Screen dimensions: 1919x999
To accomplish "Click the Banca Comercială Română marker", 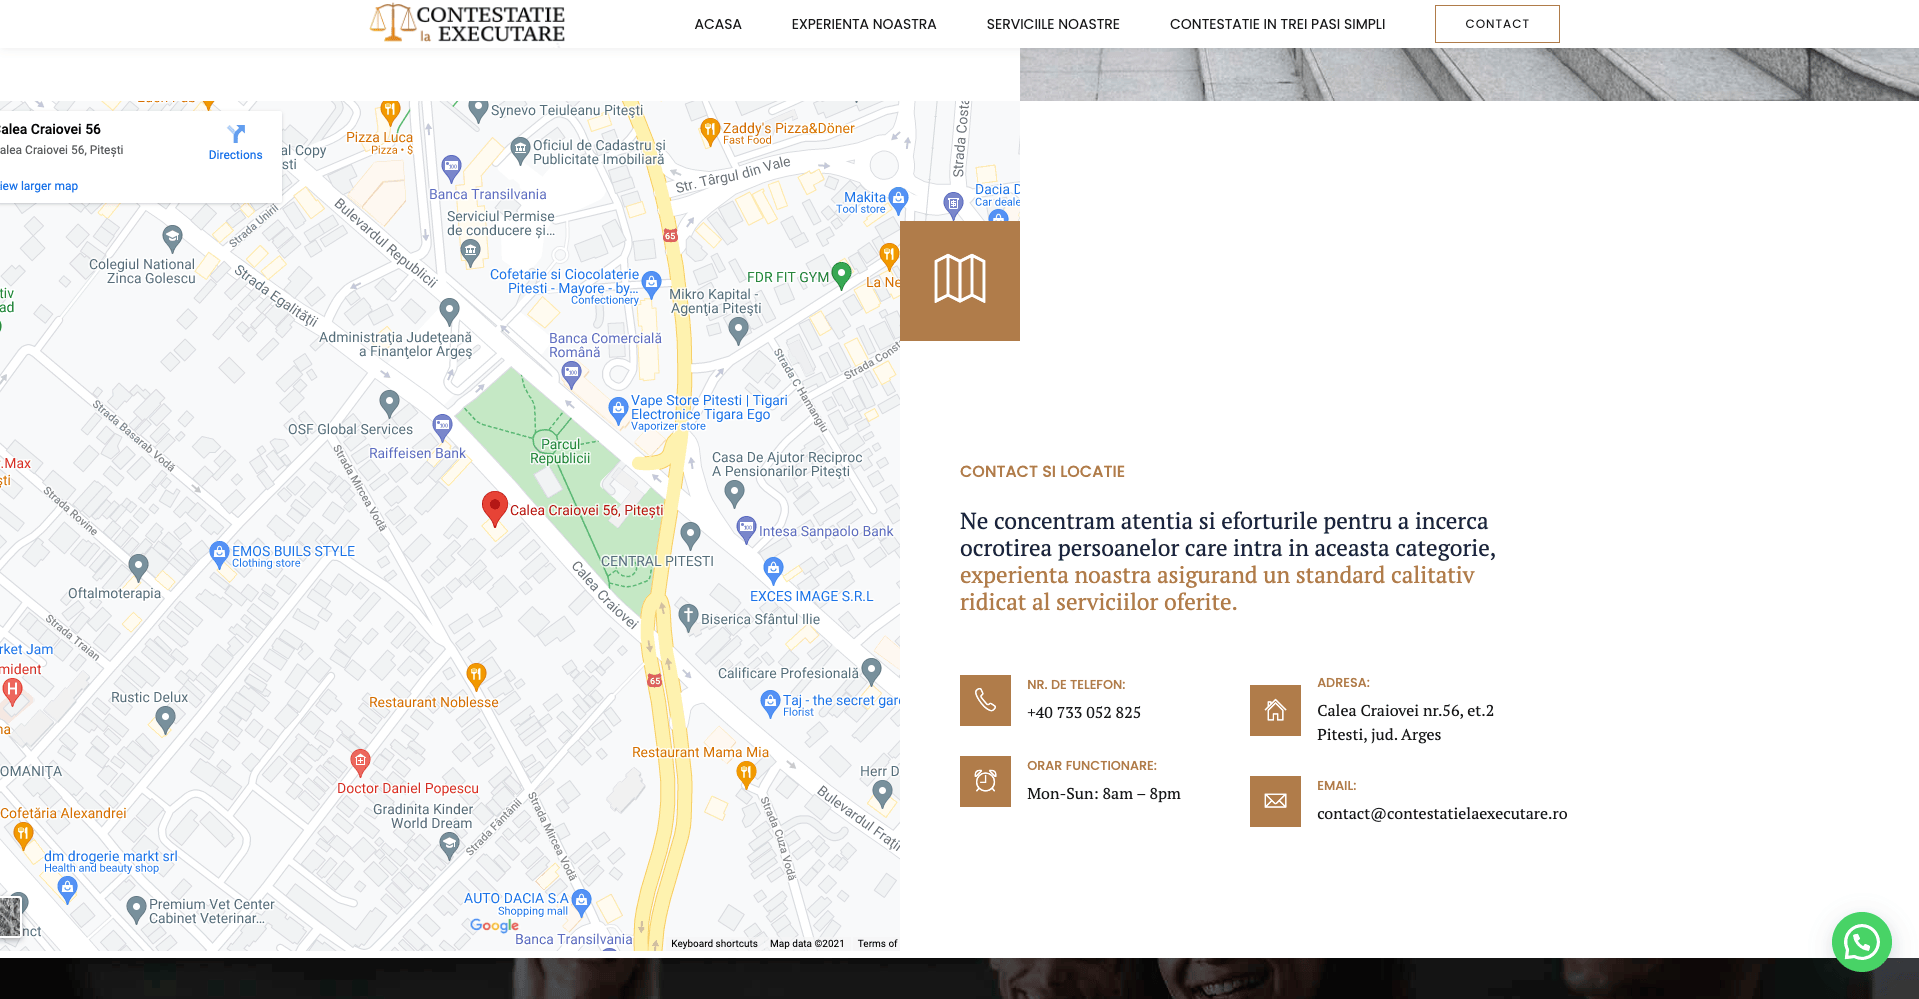I will pos(571,375).
